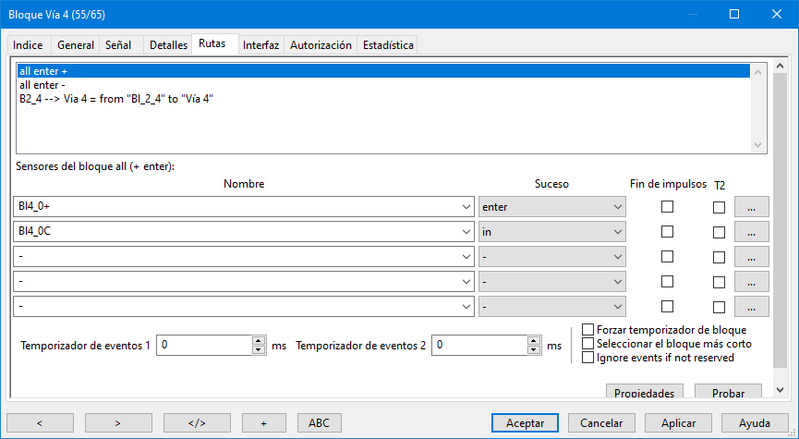Go to previous block with < button

coord(40,423)
